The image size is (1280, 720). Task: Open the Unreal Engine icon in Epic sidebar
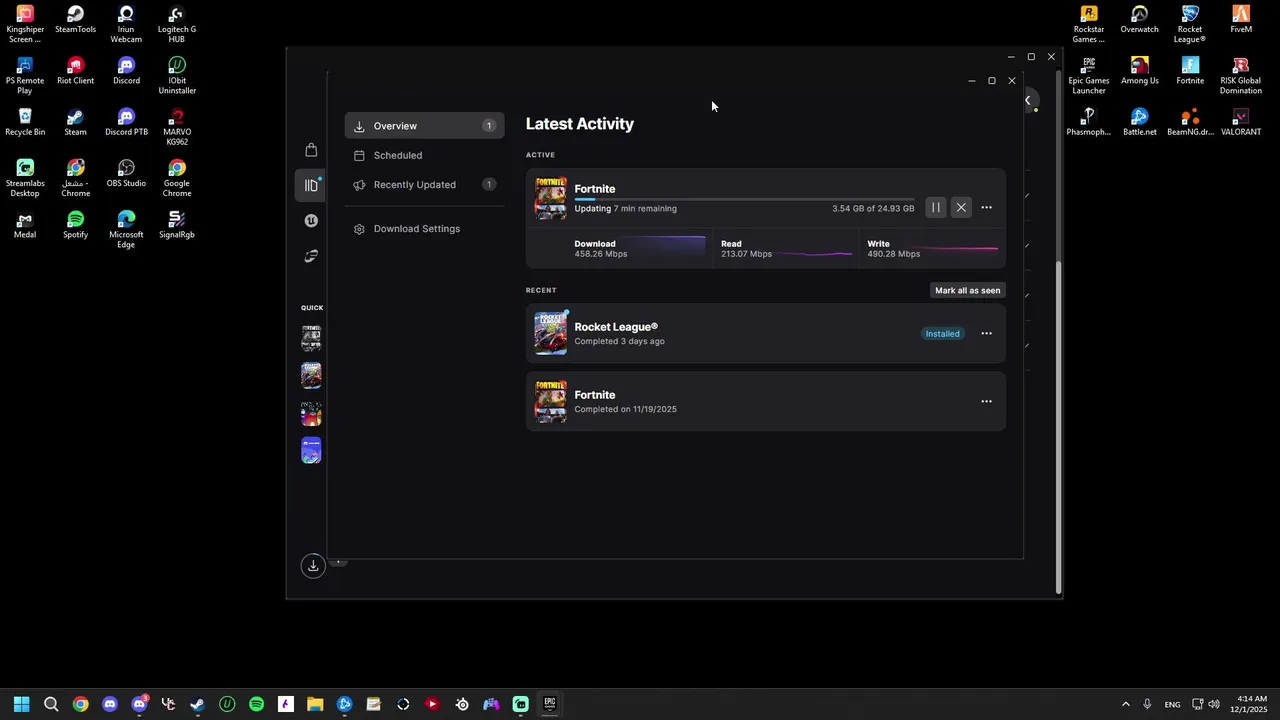point(311,221)
